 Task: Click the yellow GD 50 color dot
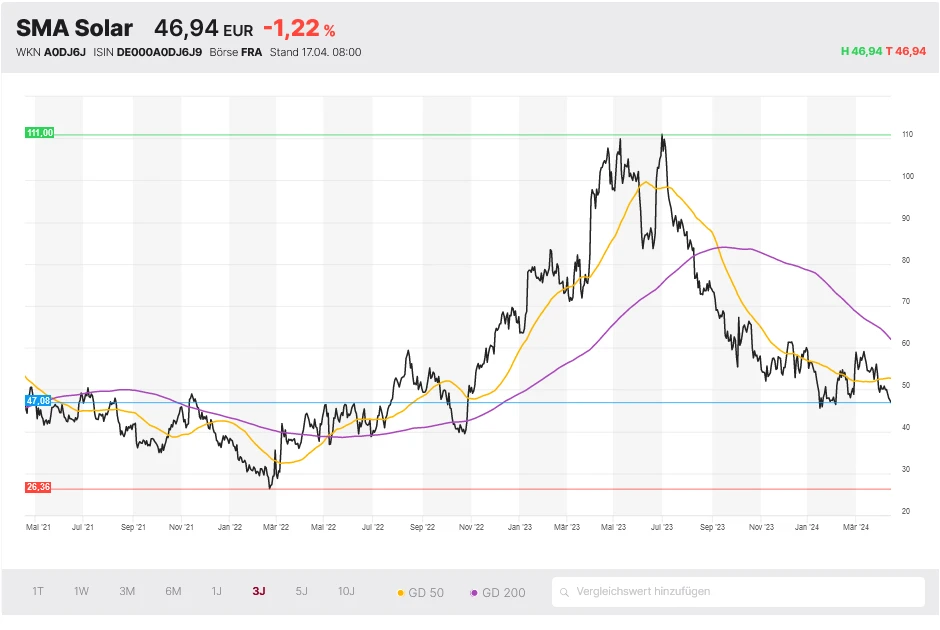point(402,593)
